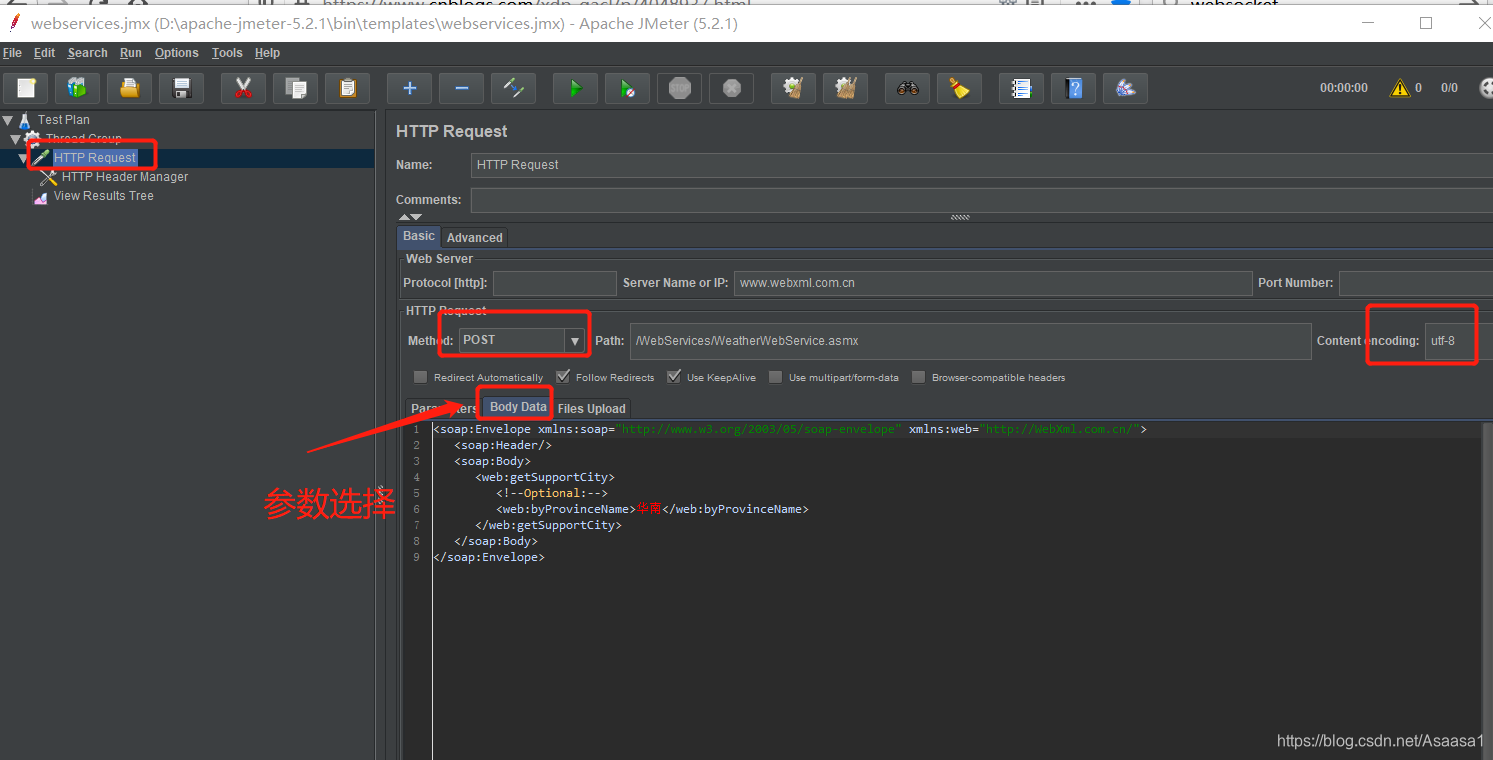Click the Server Name or IP field
The image size is (1493, 760).
tap(993, 283)
